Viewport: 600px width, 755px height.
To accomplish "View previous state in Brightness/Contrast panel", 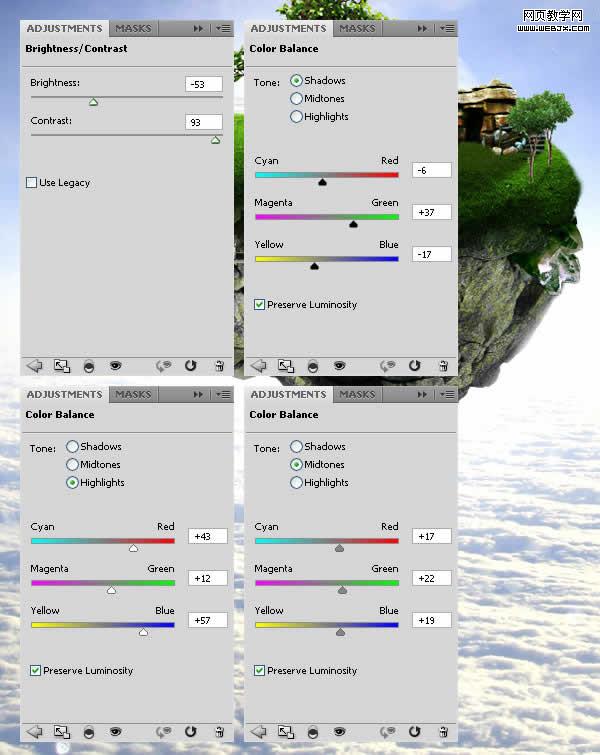I will point(164,366).
